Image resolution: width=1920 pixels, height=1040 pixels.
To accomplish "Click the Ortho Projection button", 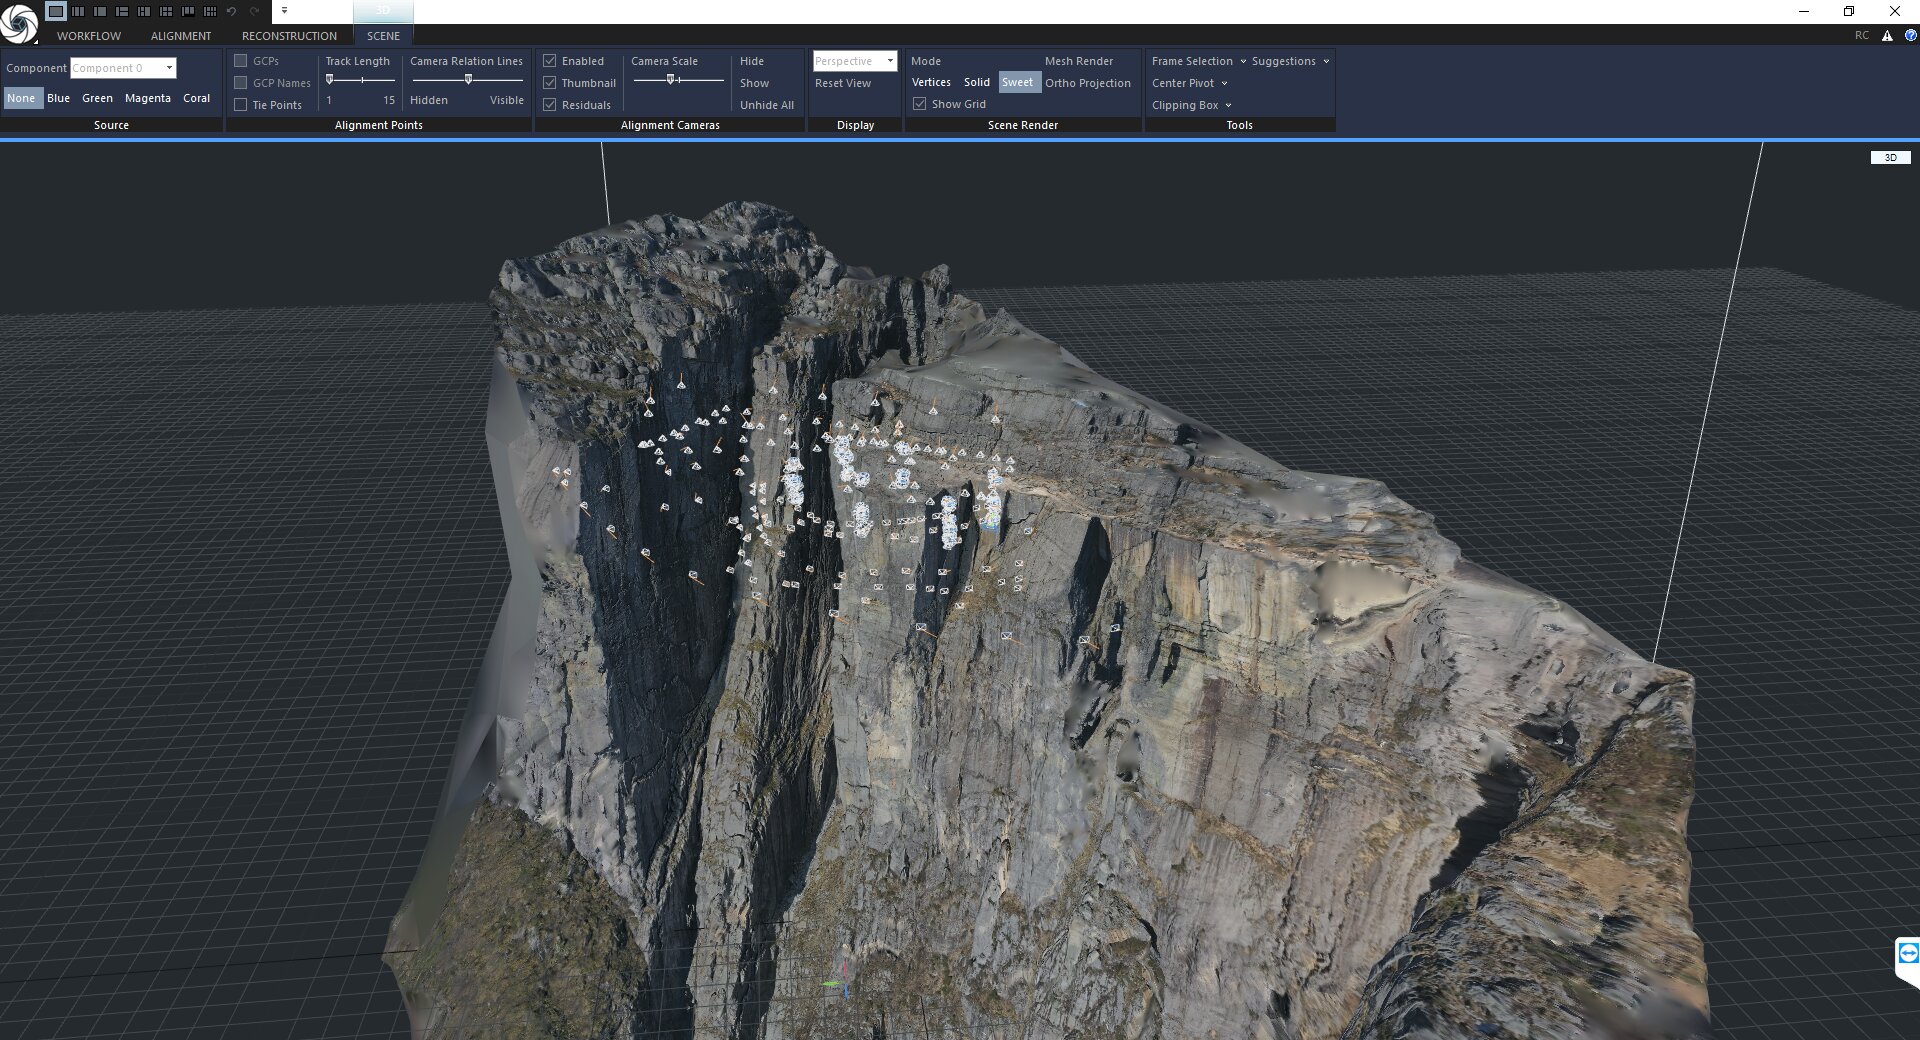I will (x=1088, y=83).
